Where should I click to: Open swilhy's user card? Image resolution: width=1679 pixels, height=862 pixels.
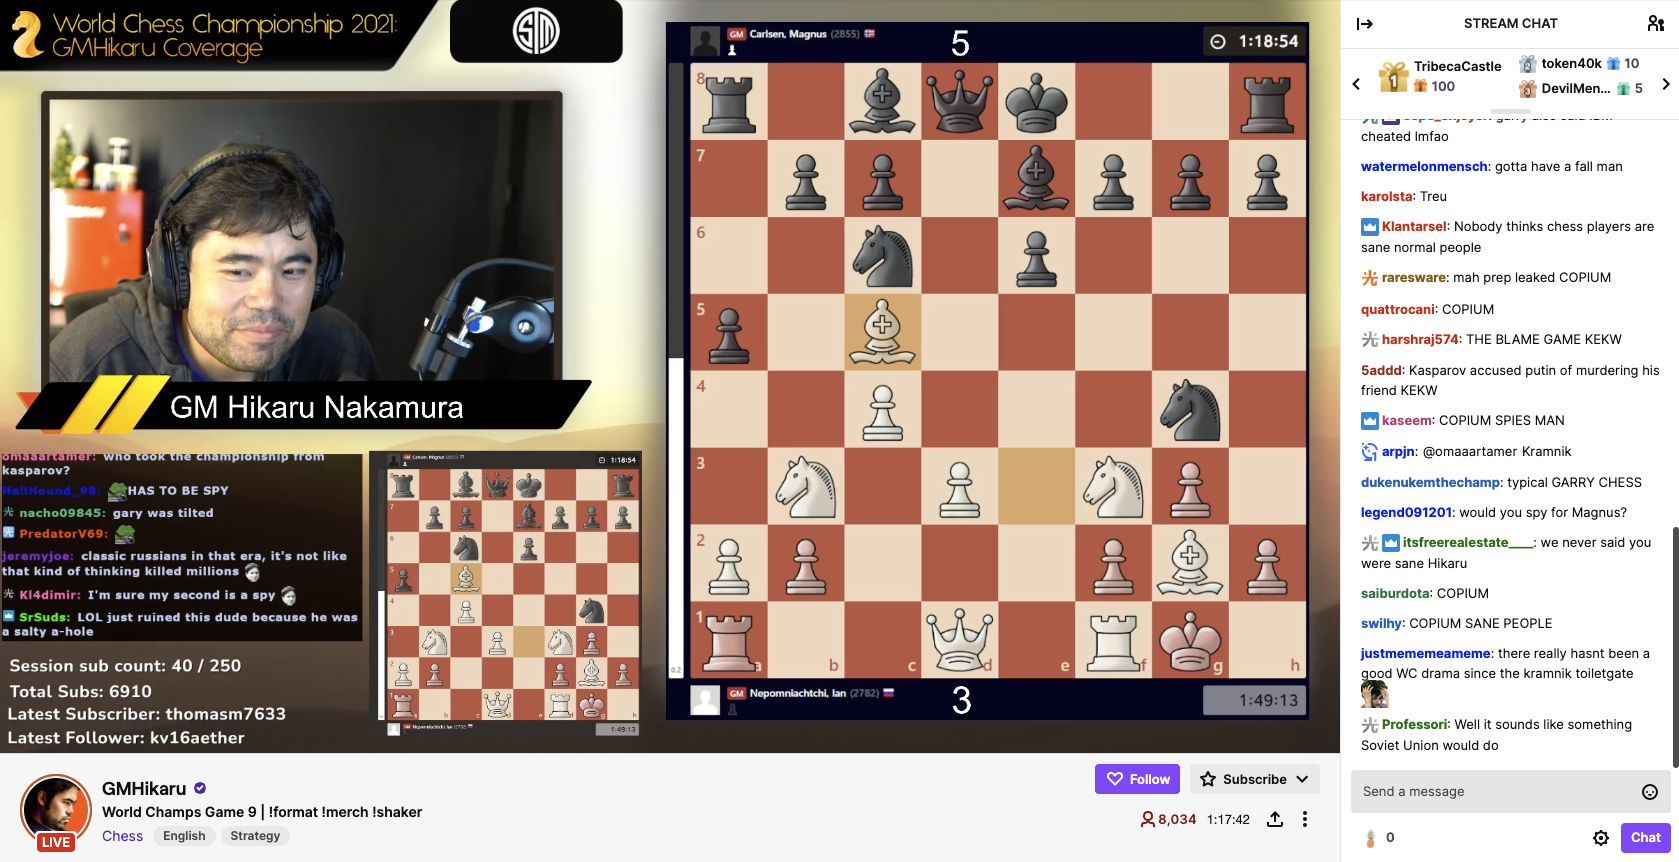1381,624
